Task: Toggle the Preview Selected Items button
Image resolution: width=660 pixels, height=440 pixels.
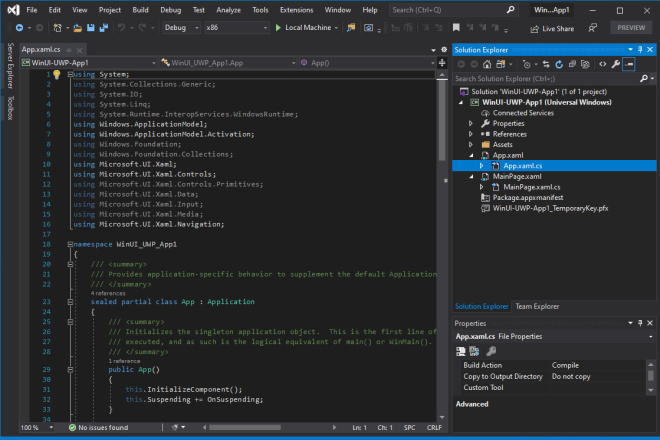Action: pyautogui.click(x=629, y=64)
